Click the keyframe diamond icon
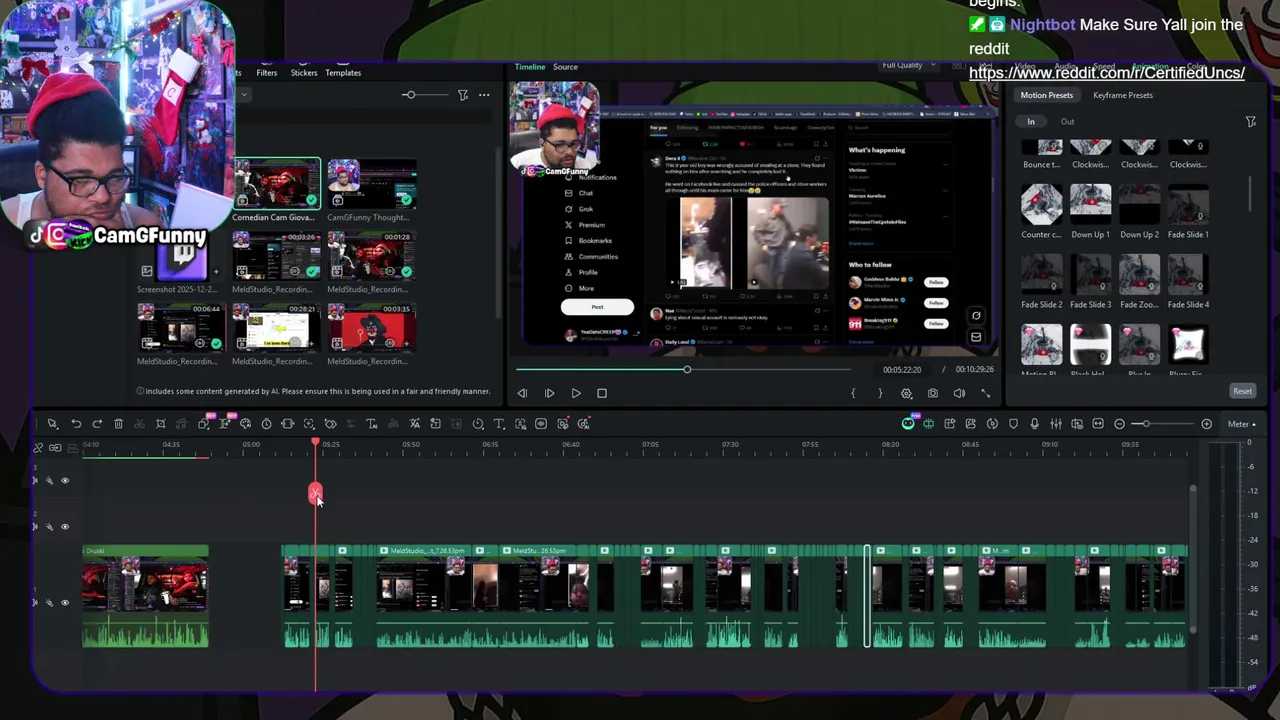Viewport: 1280px width, 720px height. pos(330,424)
